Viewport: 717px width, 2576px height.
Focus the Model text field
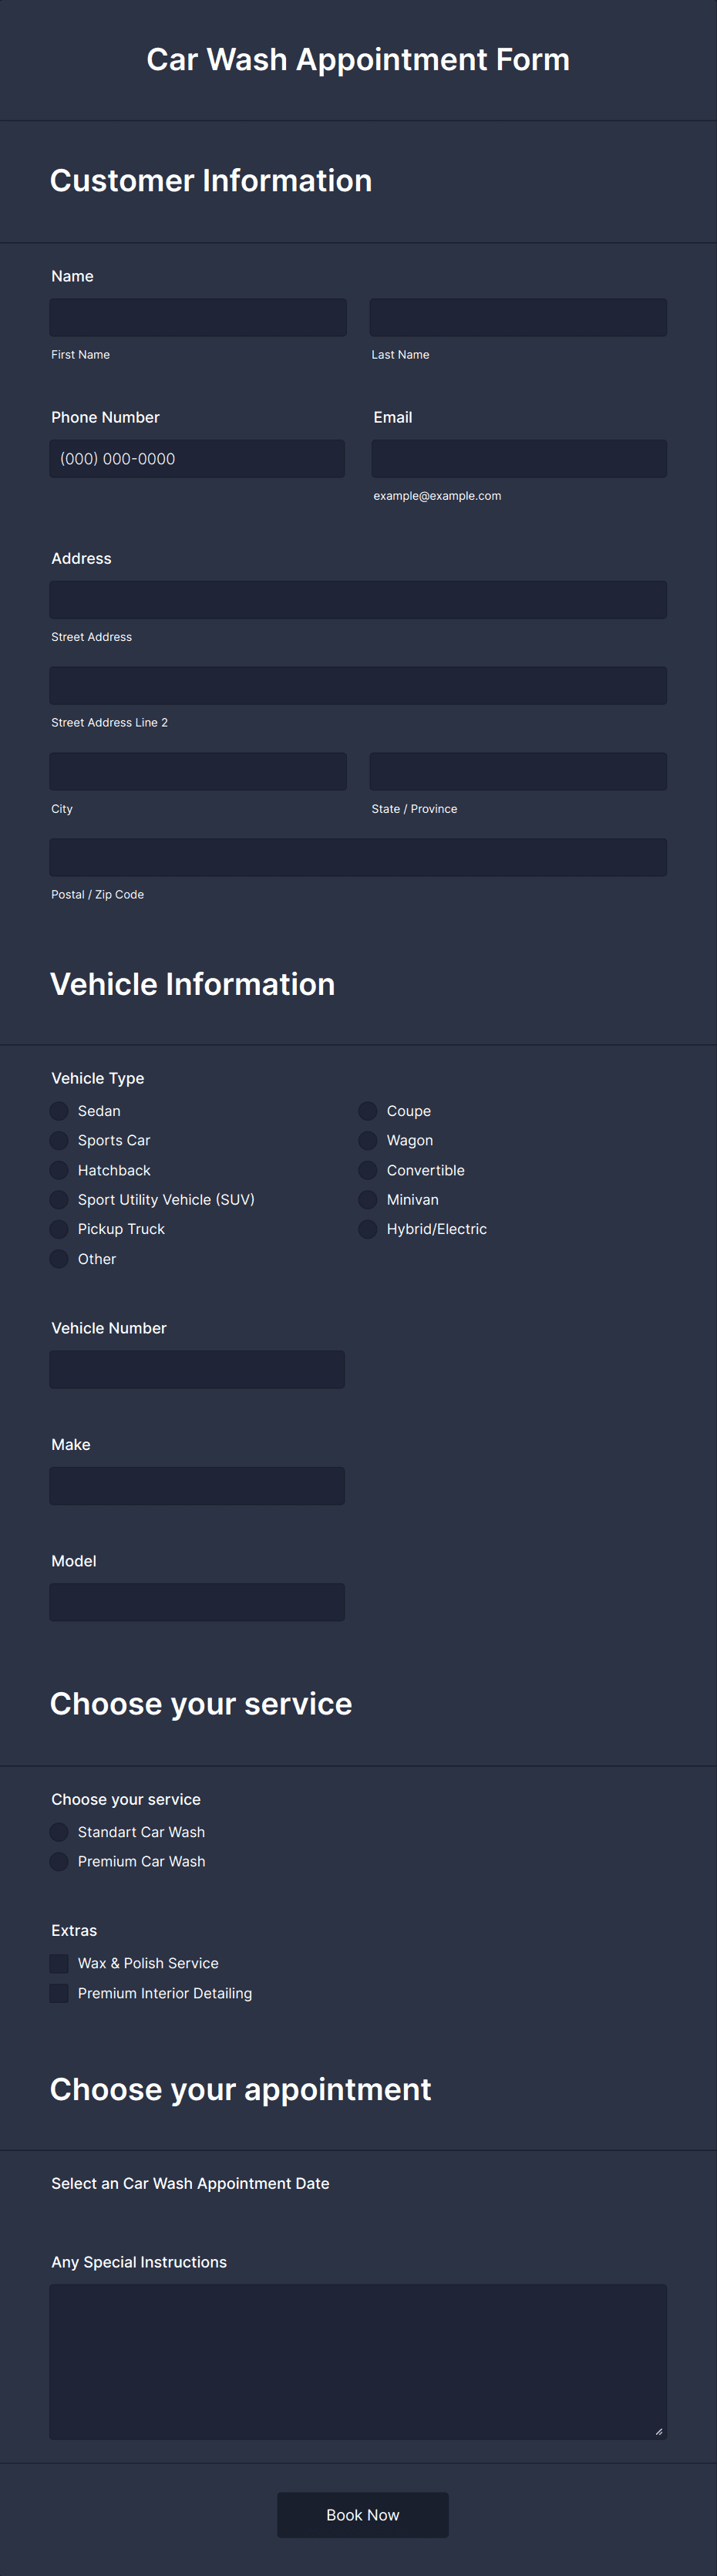[x=197, y=1602]
